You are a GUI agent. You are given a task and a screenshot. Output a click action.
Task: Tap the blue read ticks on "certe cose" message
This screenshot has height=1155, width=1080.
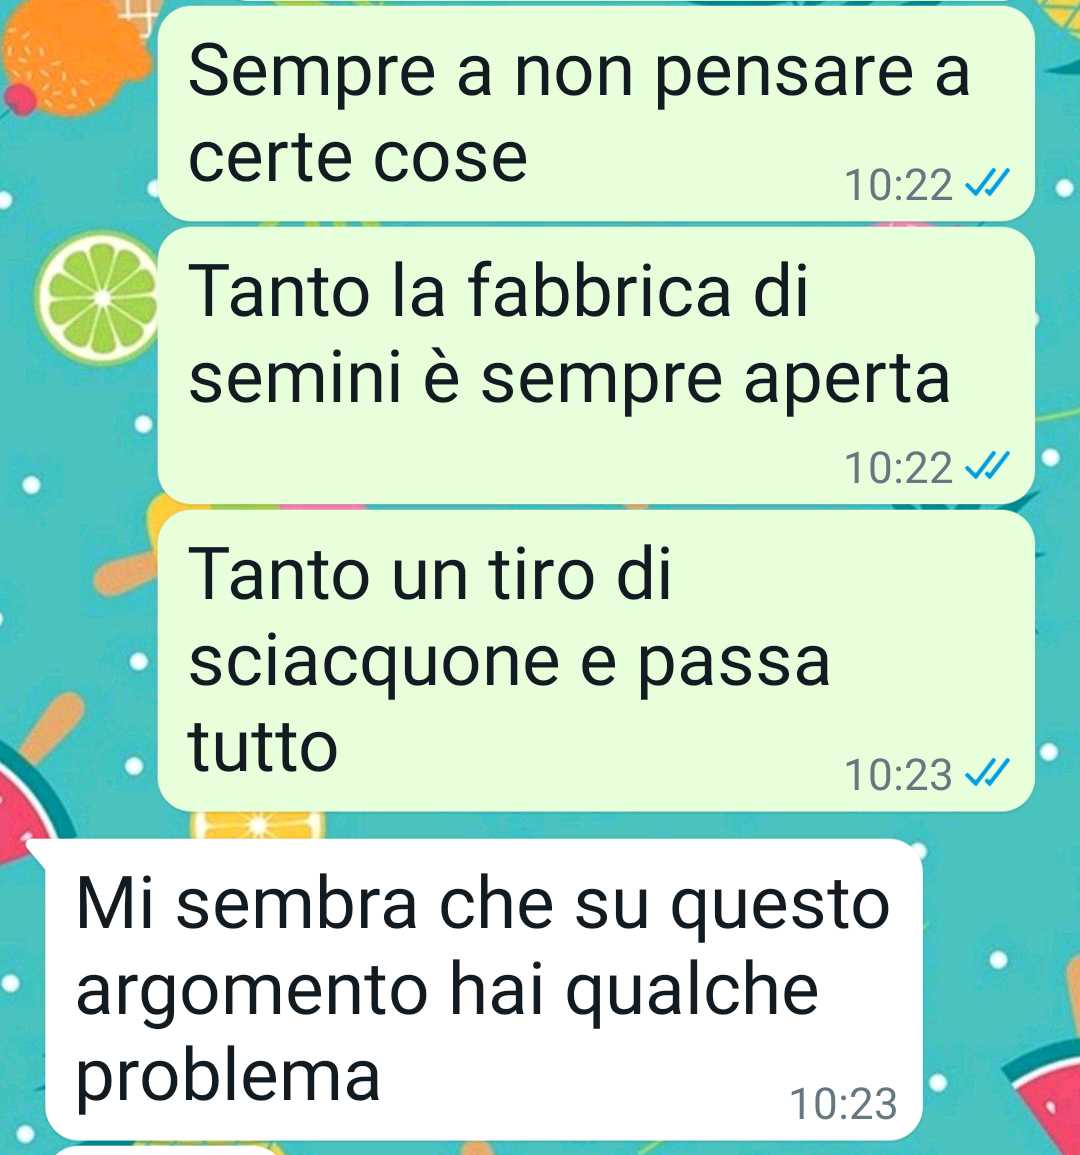coord(987,183)
